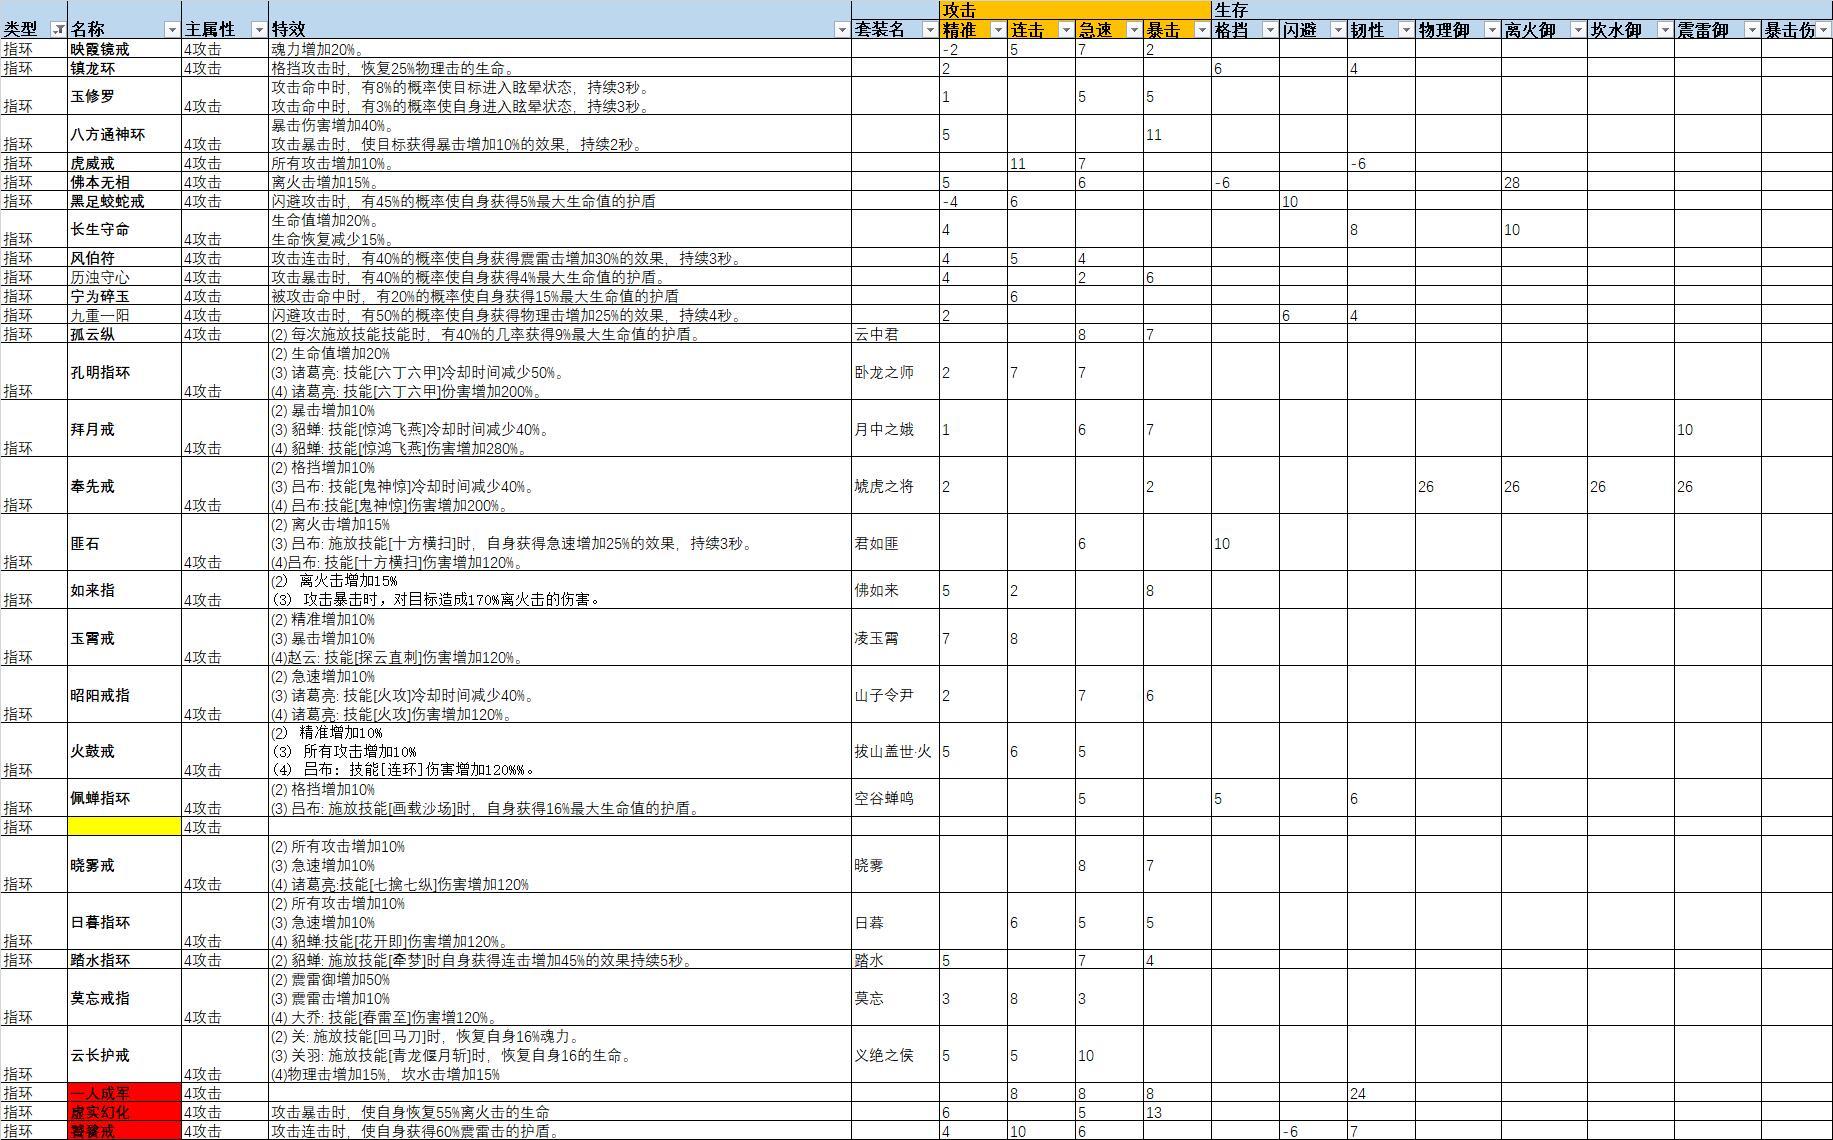Click the set name cell 山子令尹
This screenshot has width=1833, height=1140.
point(895,695)
